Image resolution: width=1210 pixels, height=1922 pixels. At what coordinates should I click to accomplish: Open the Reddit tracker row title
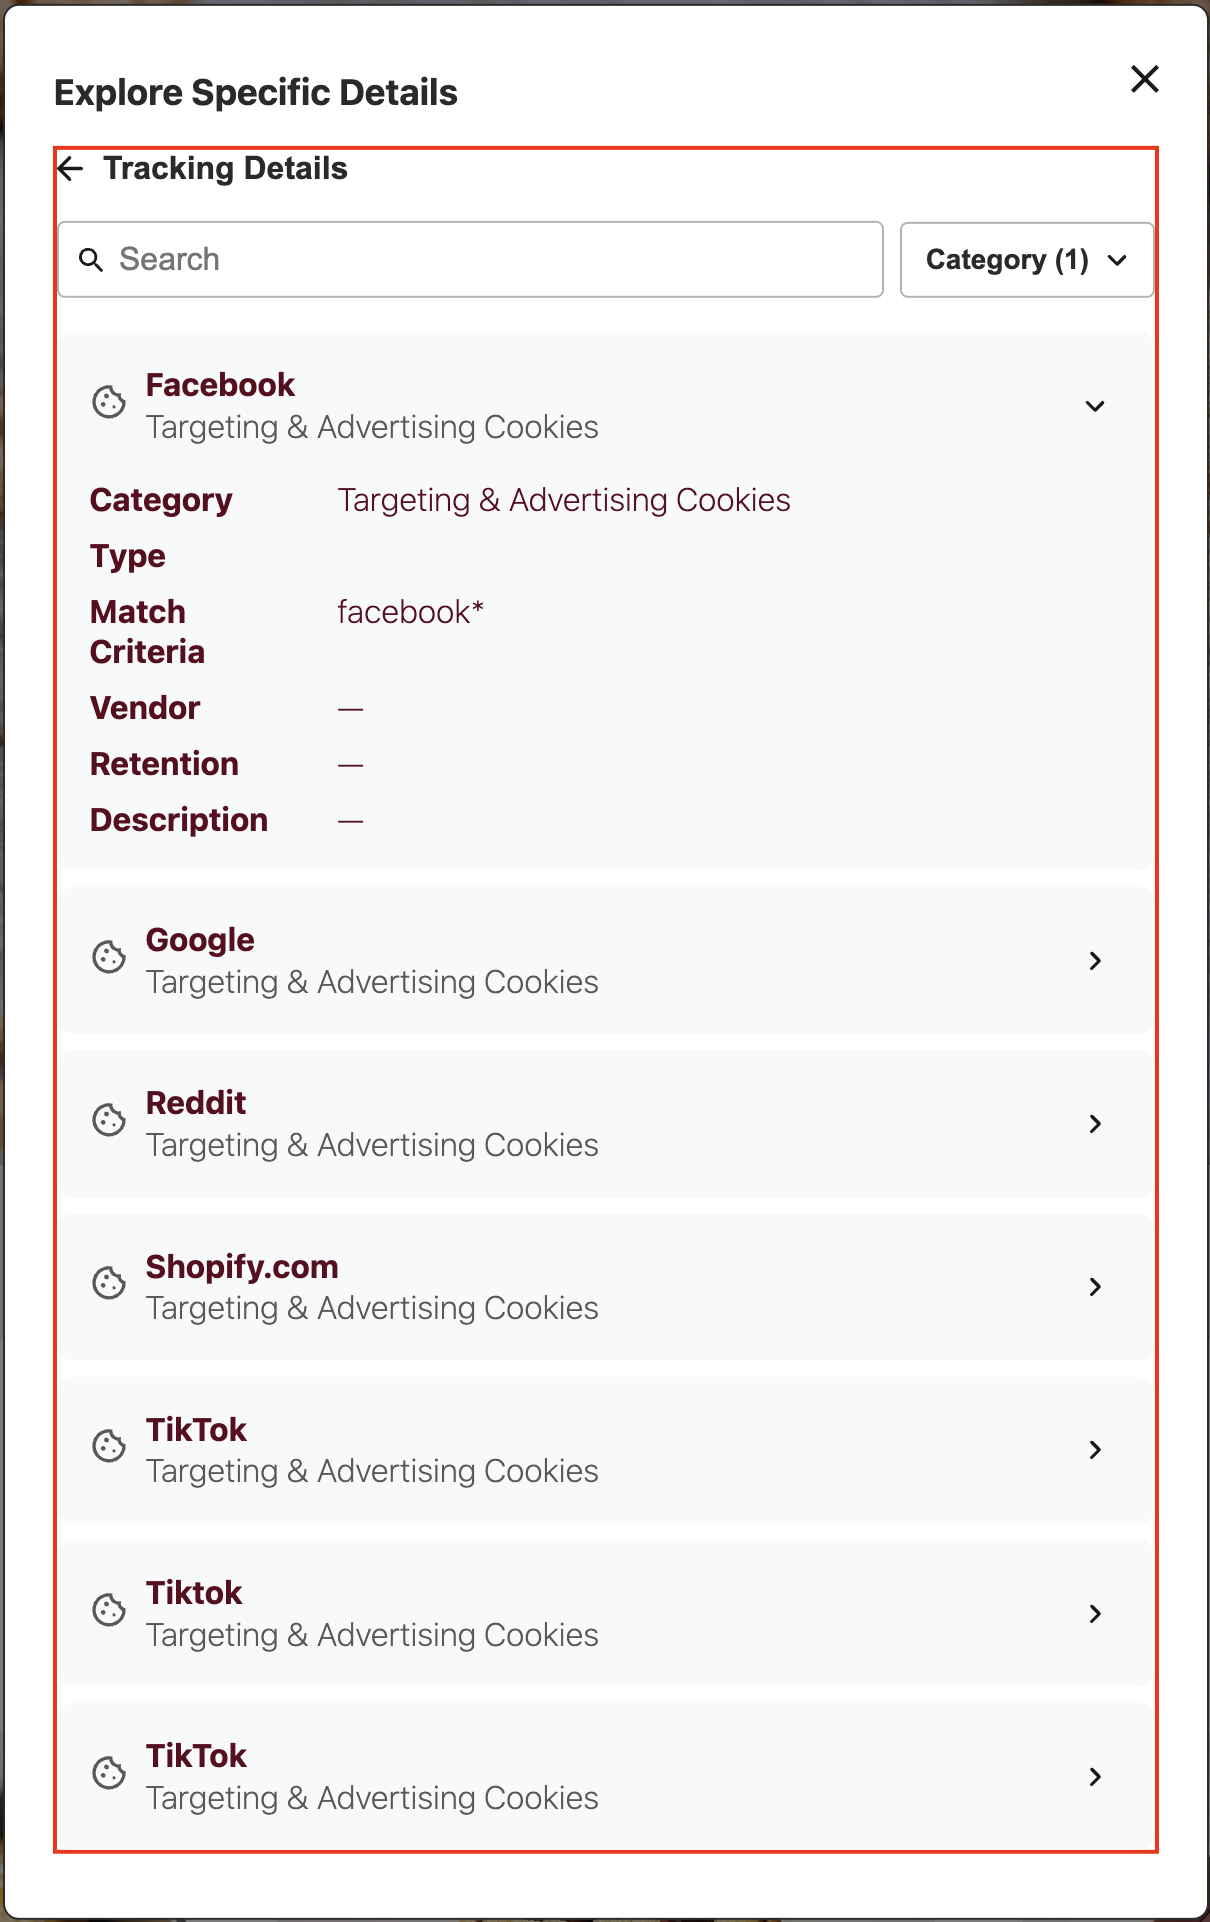click(x=196, y=1103)
